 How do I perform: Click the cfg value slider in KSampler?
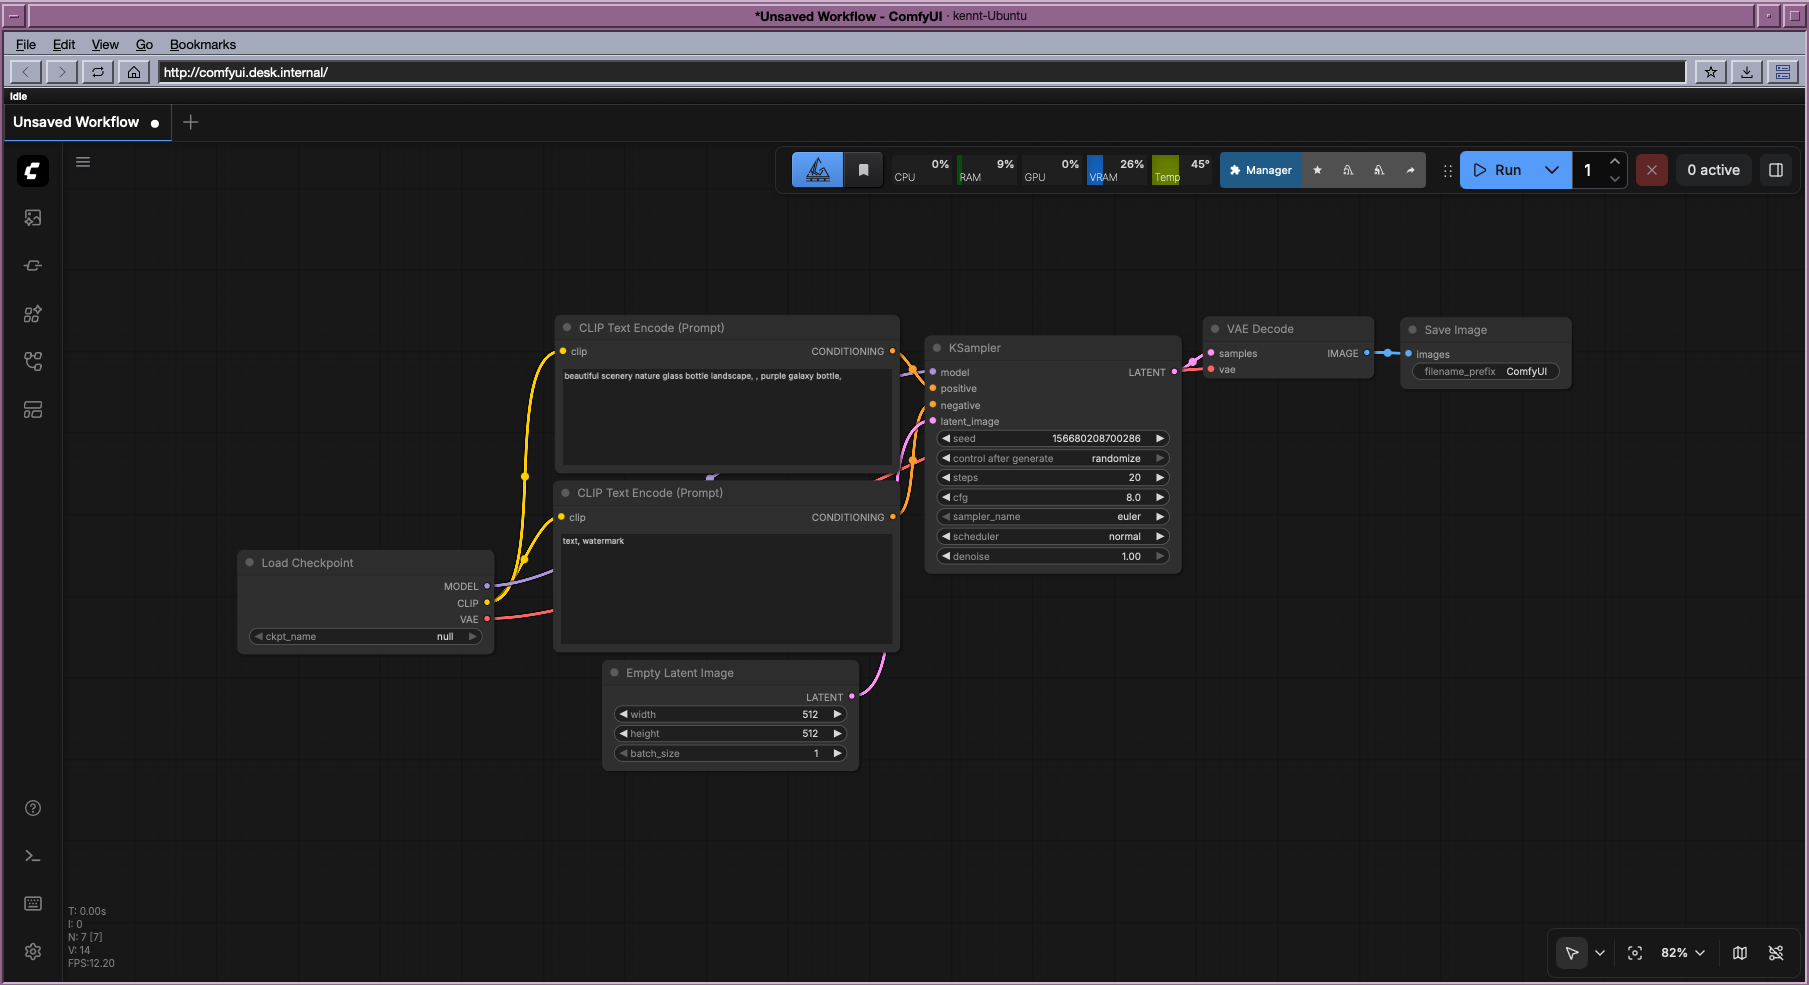pyautogui.click(x=1053, y=498)
